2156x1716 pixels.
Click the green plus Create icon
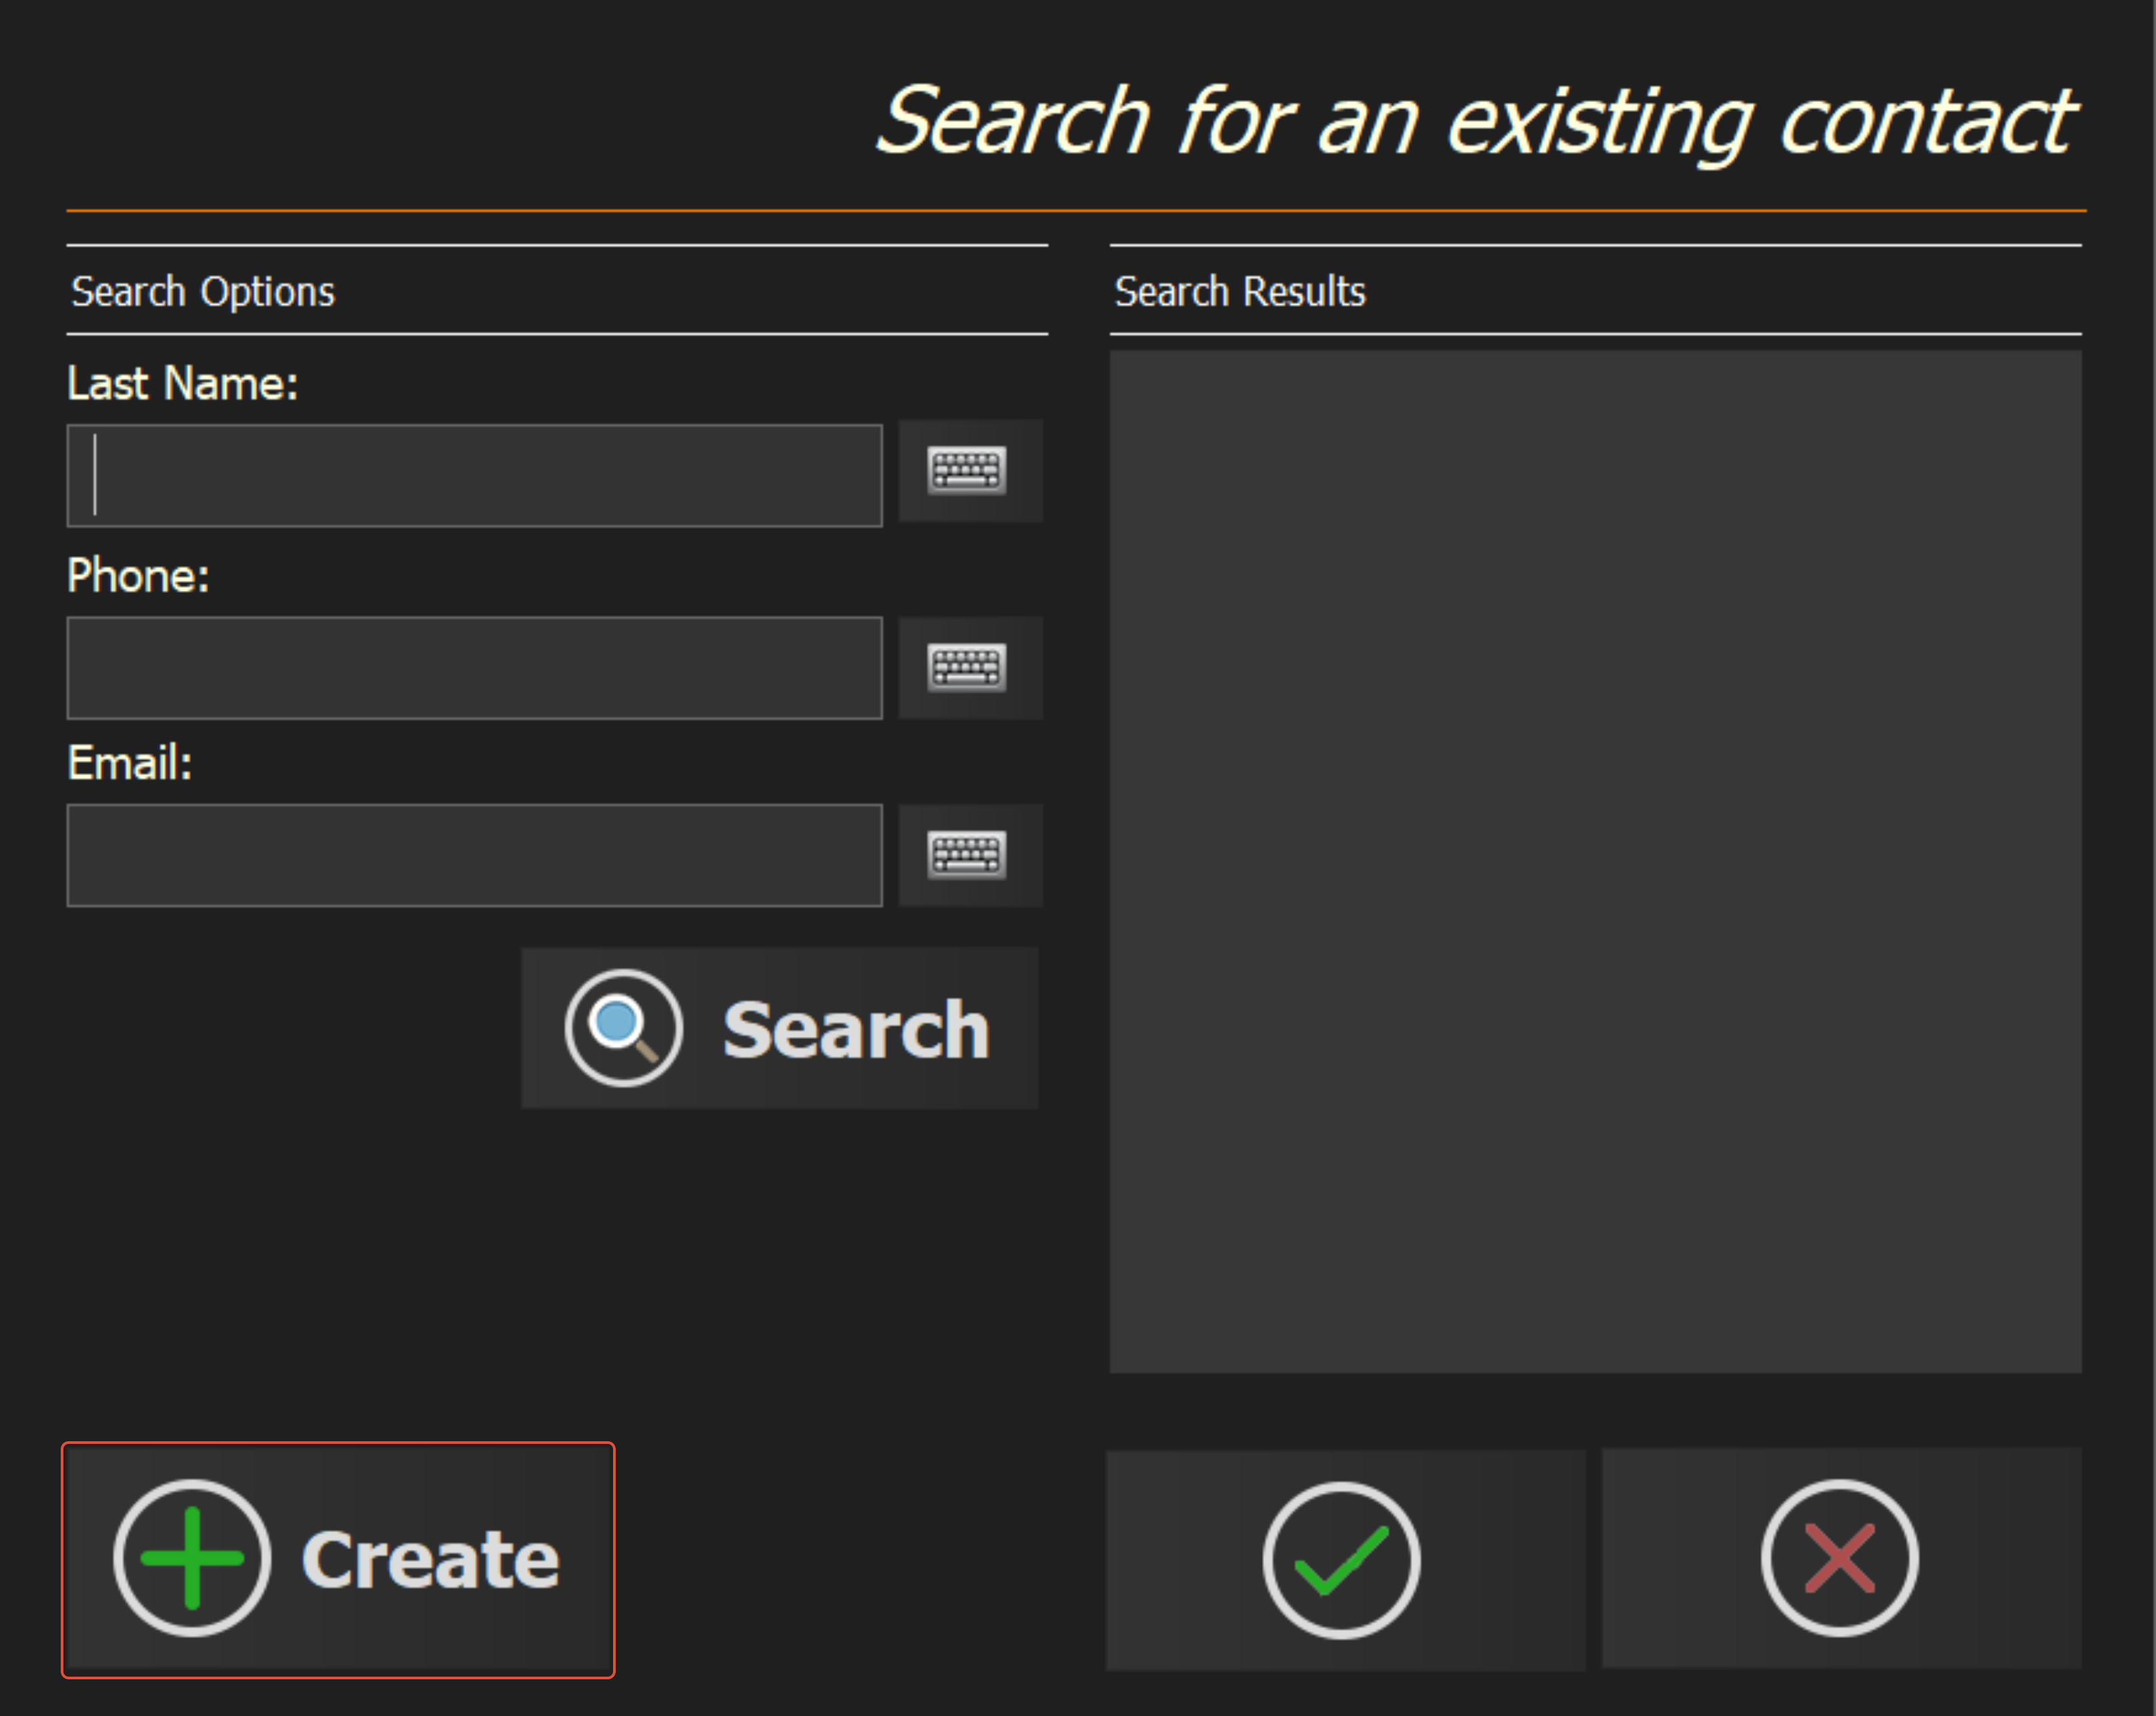(192, 1558)
